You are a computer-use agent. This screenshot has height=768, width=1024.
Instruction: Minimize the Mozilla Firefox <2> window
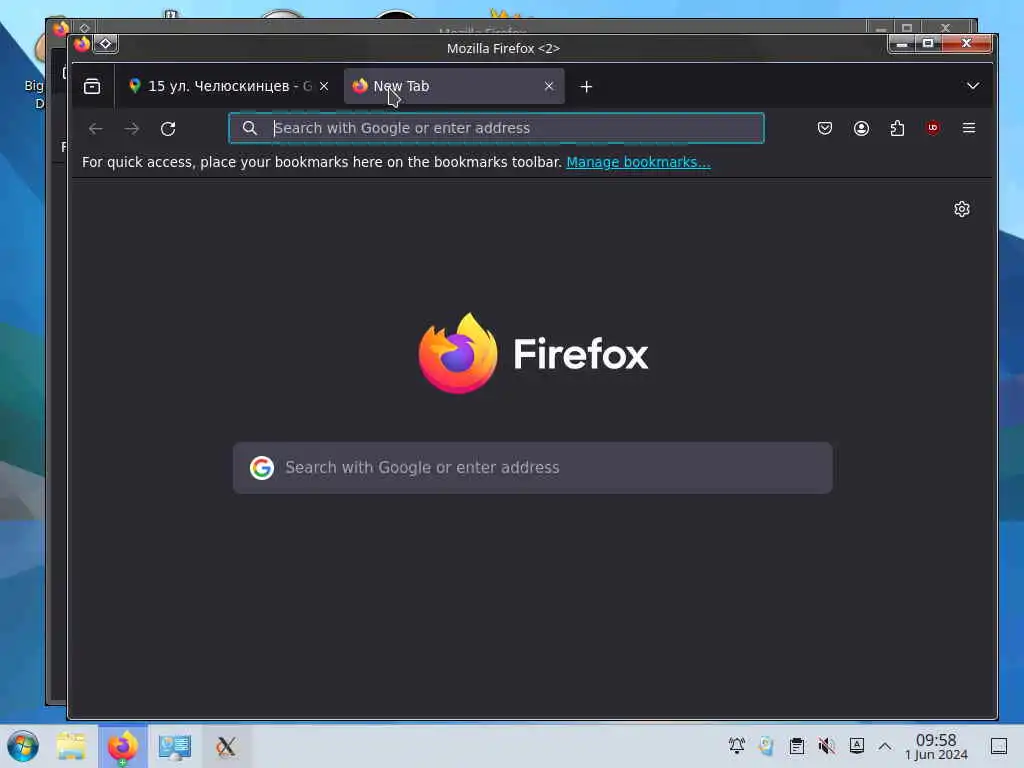point(902,44)
